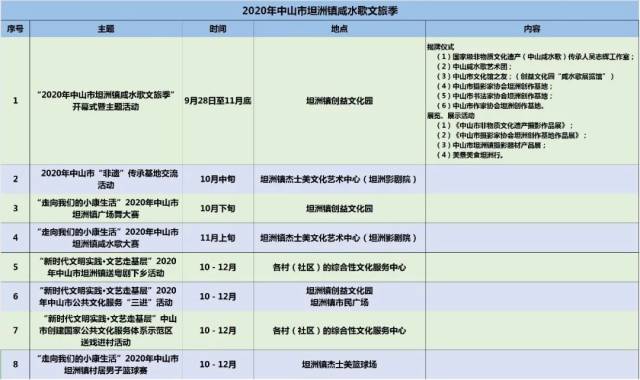
Task: Click "坦洲镇杰士美文化艺术中心" in row 2
Action: [x=338, y=179]
